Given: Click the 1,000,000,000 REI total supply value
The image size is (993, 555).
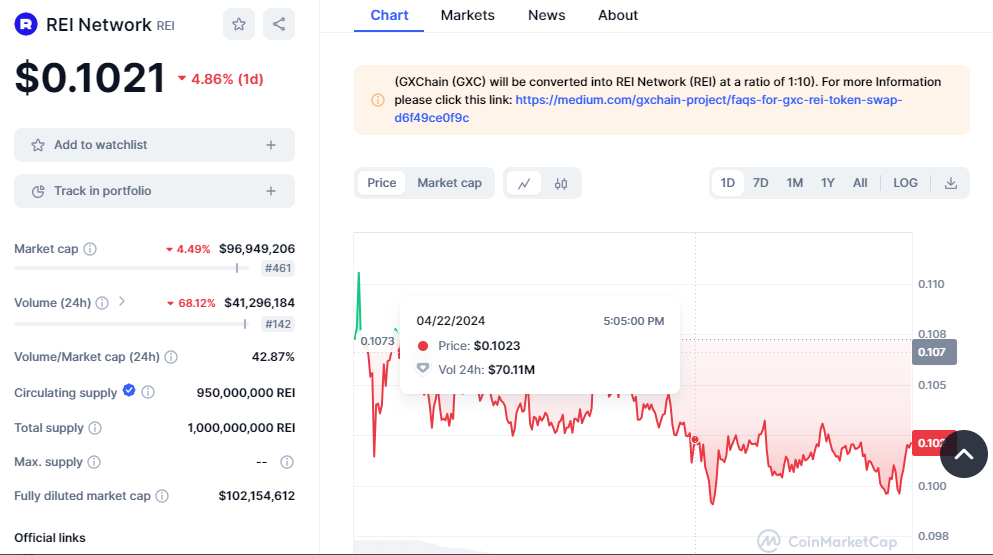Looking at the screenshot, I should pos(241,428).
